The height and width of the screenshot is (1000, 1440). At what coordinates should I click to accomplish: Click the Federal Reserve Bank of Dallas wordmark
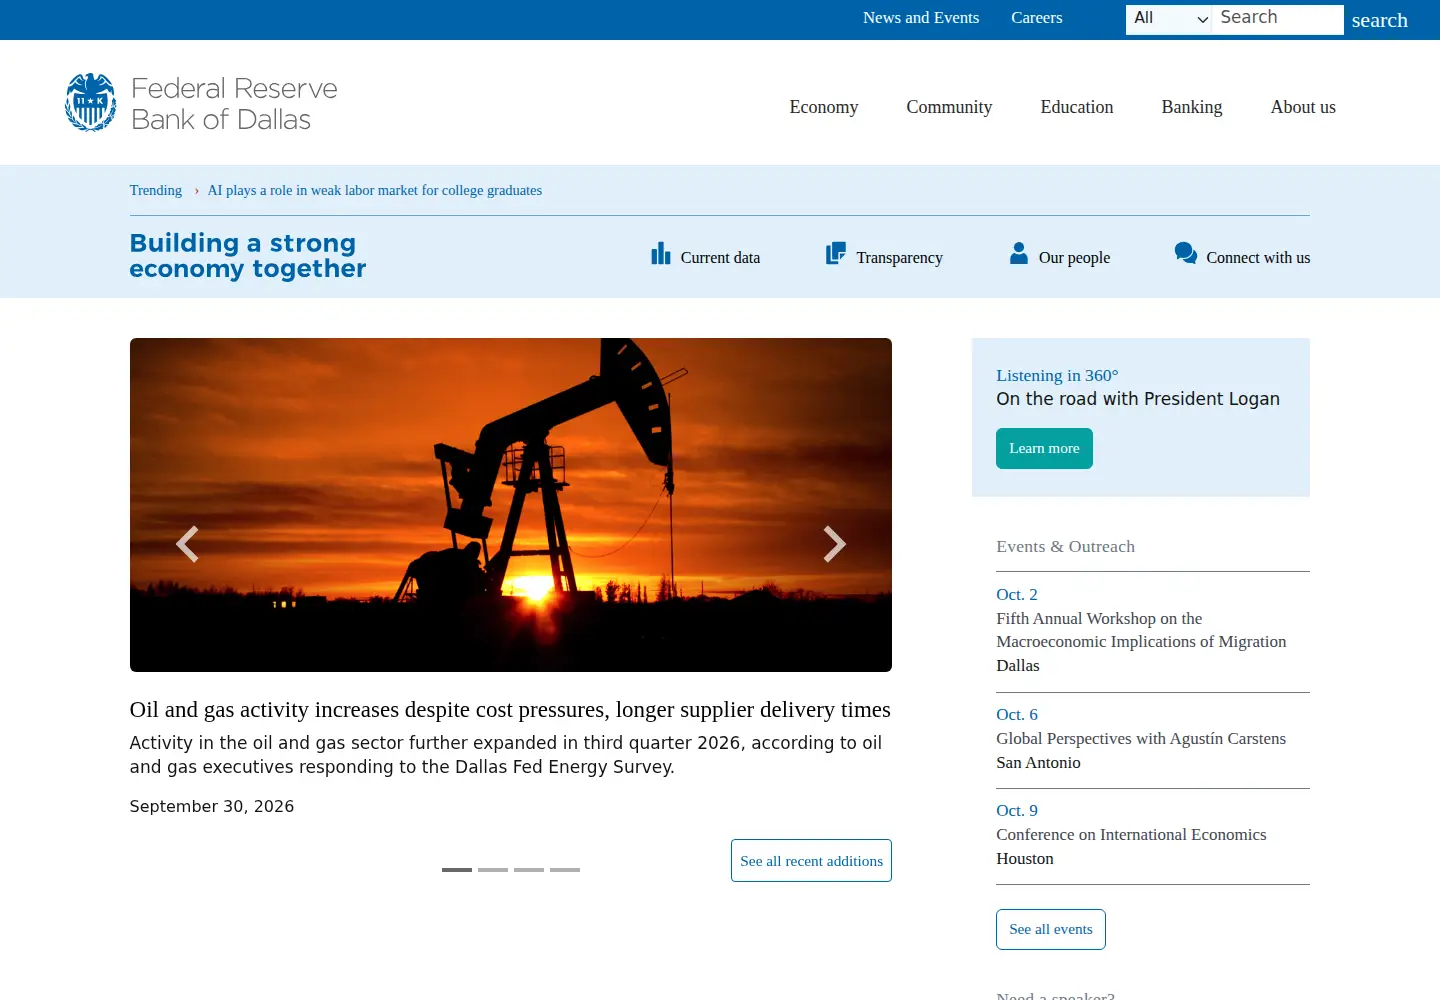tap(234, 104)
